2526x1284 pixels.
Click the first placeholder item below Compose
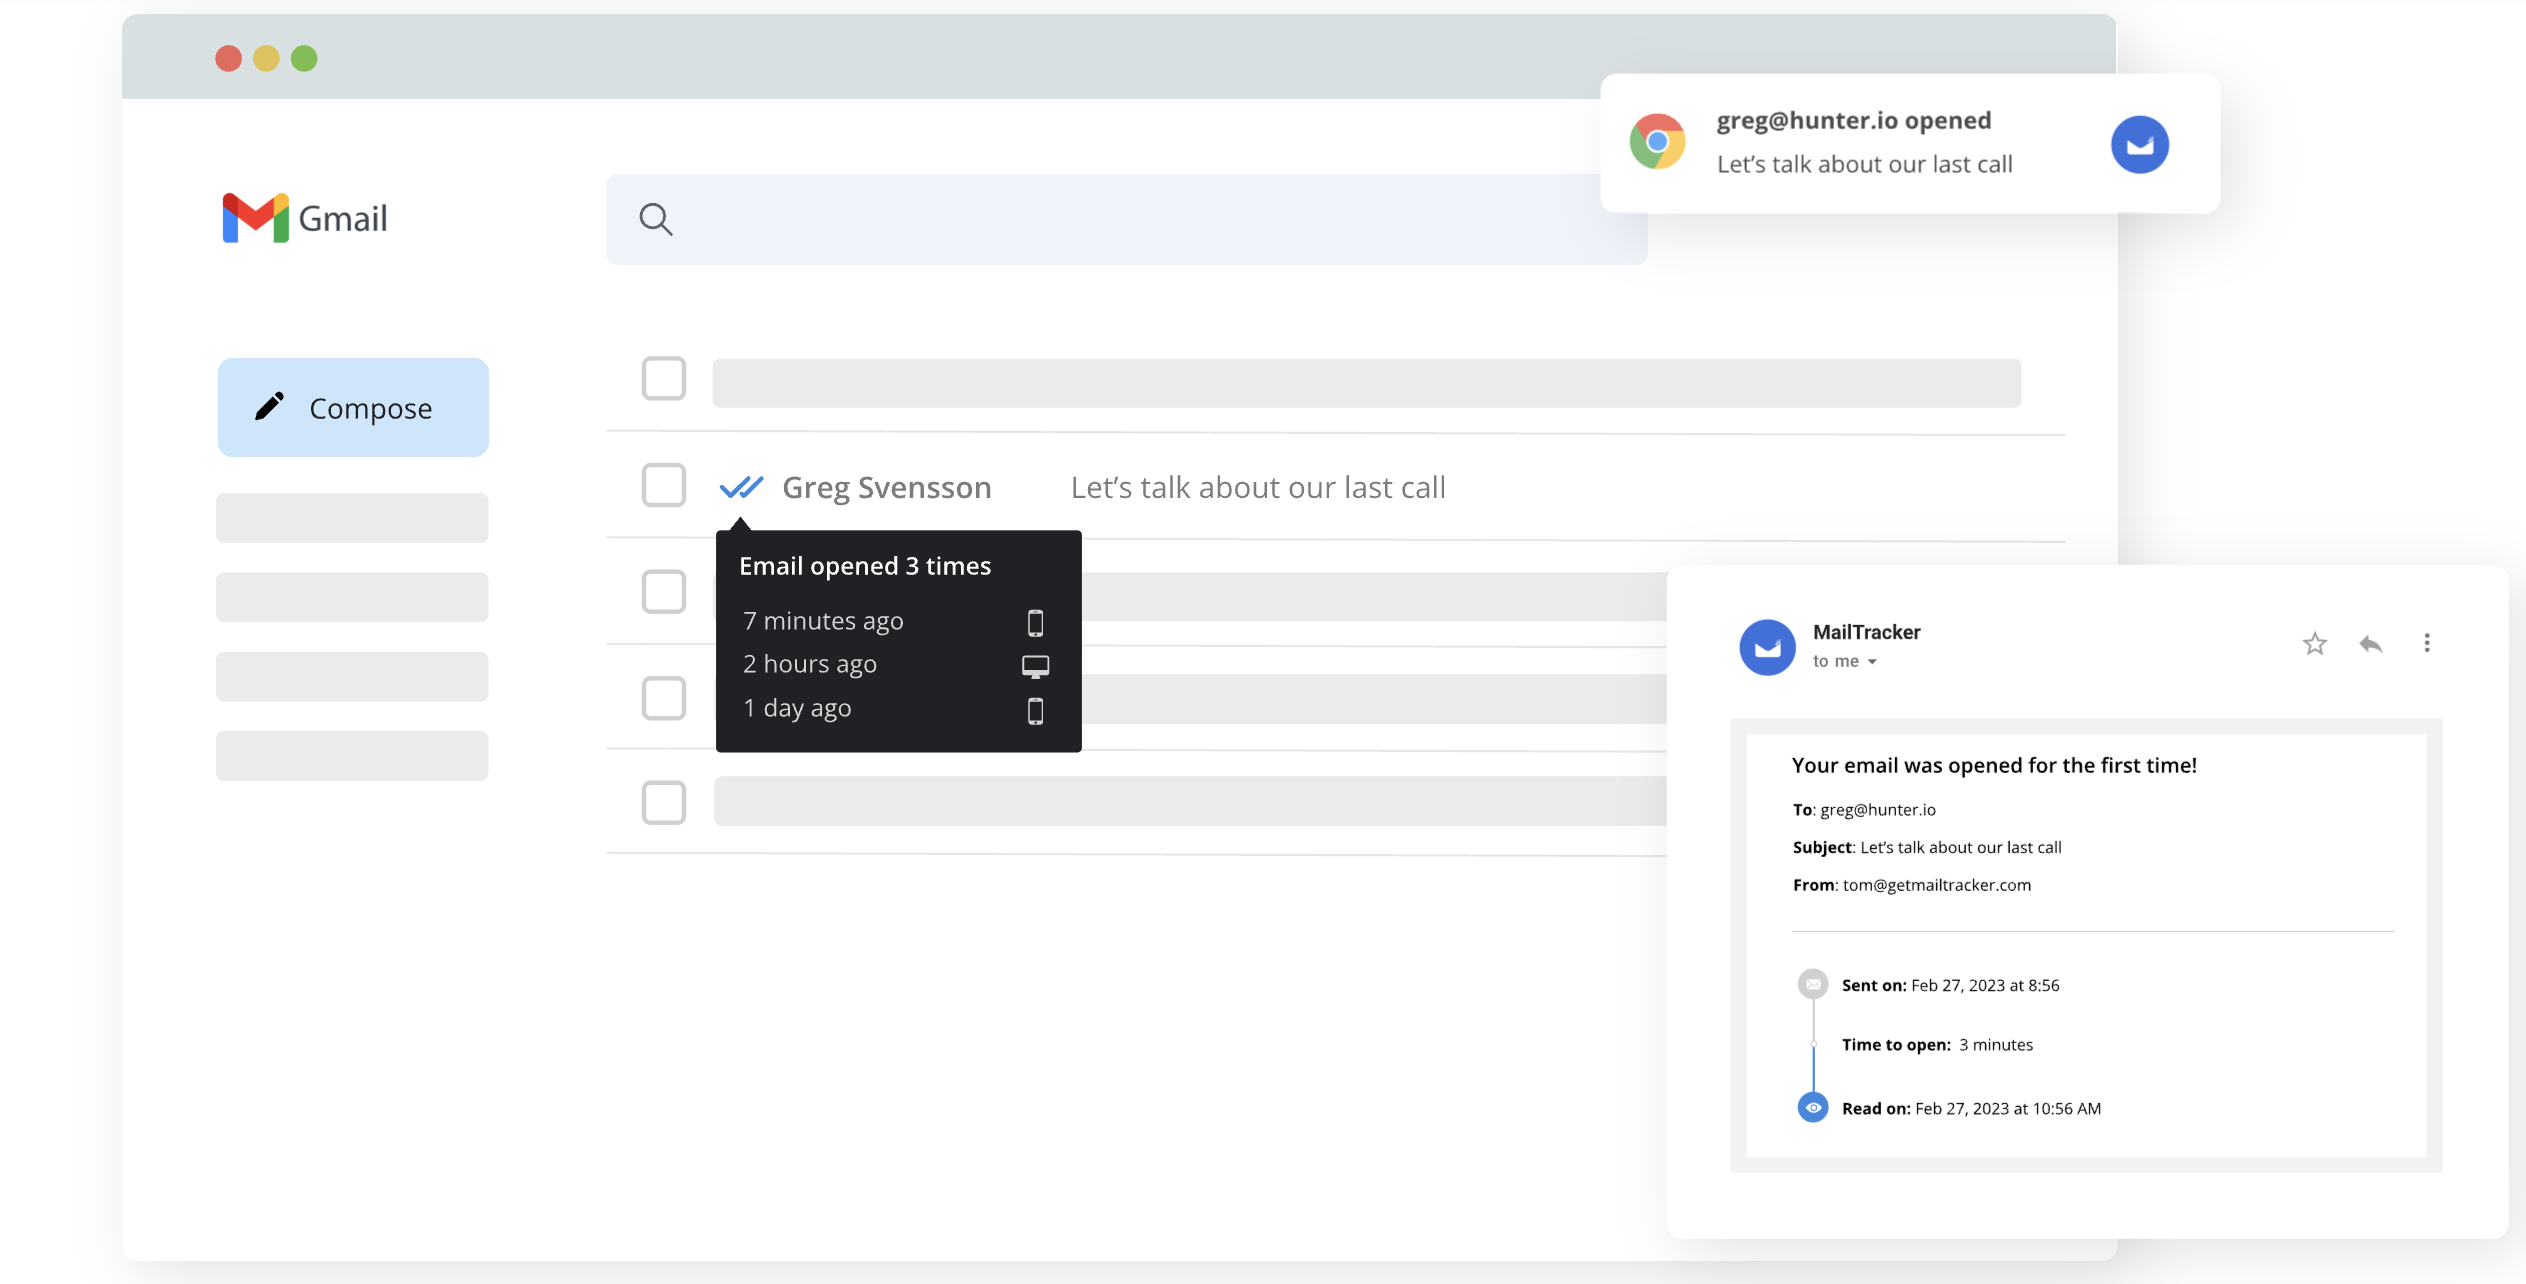click(x=352, y=518)
